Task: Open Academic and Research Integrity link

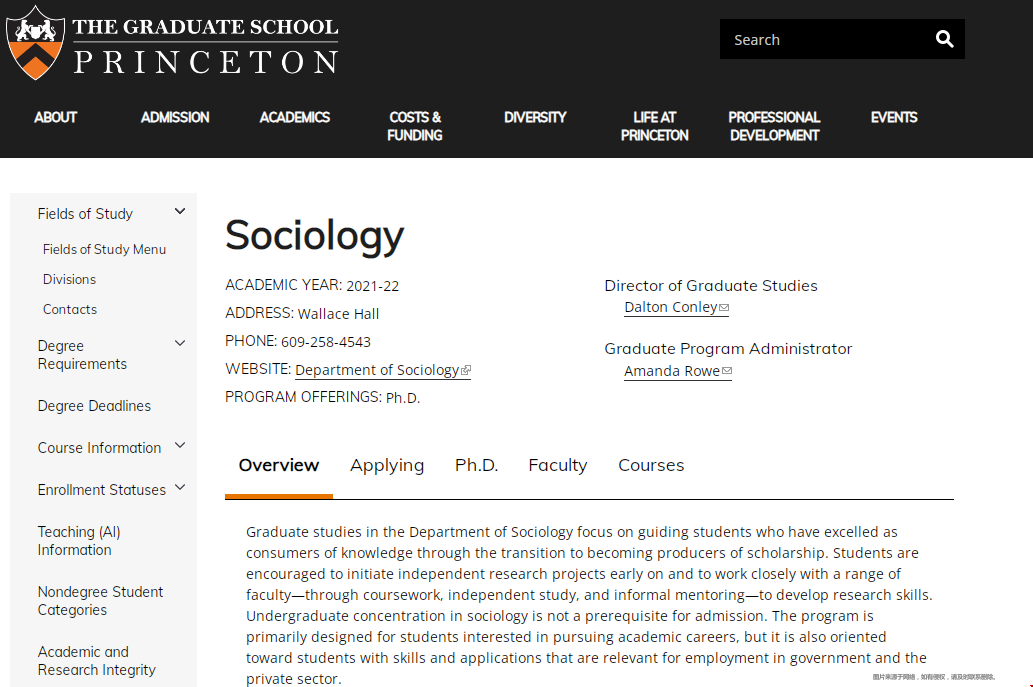Action: [97, 661]
